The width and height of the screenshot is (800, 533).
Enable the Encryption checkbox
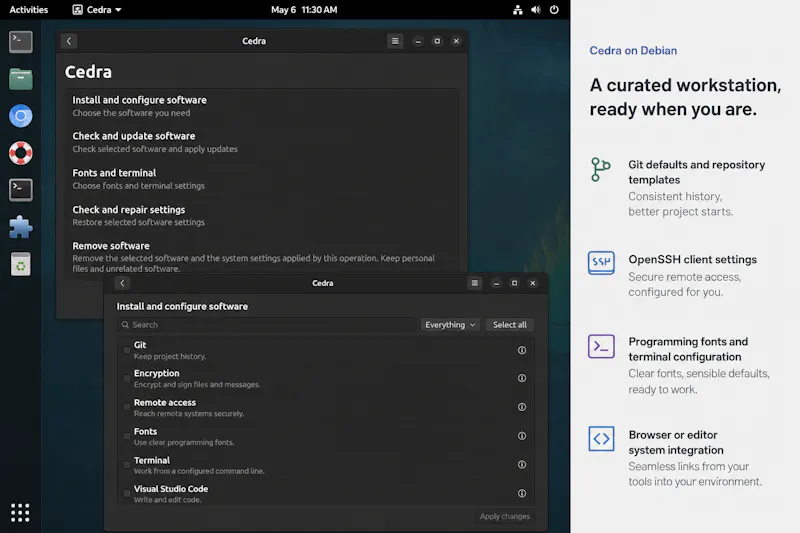tap(127, 378)
